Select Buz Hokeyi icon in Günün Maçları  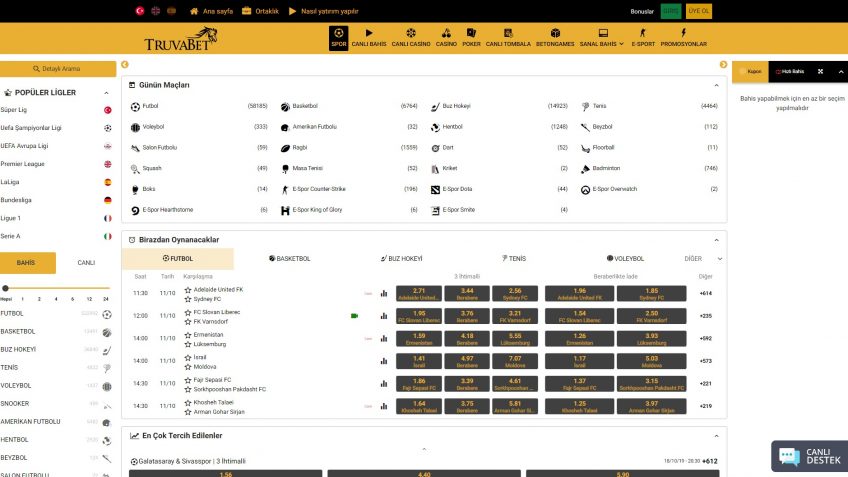point(435,107)
